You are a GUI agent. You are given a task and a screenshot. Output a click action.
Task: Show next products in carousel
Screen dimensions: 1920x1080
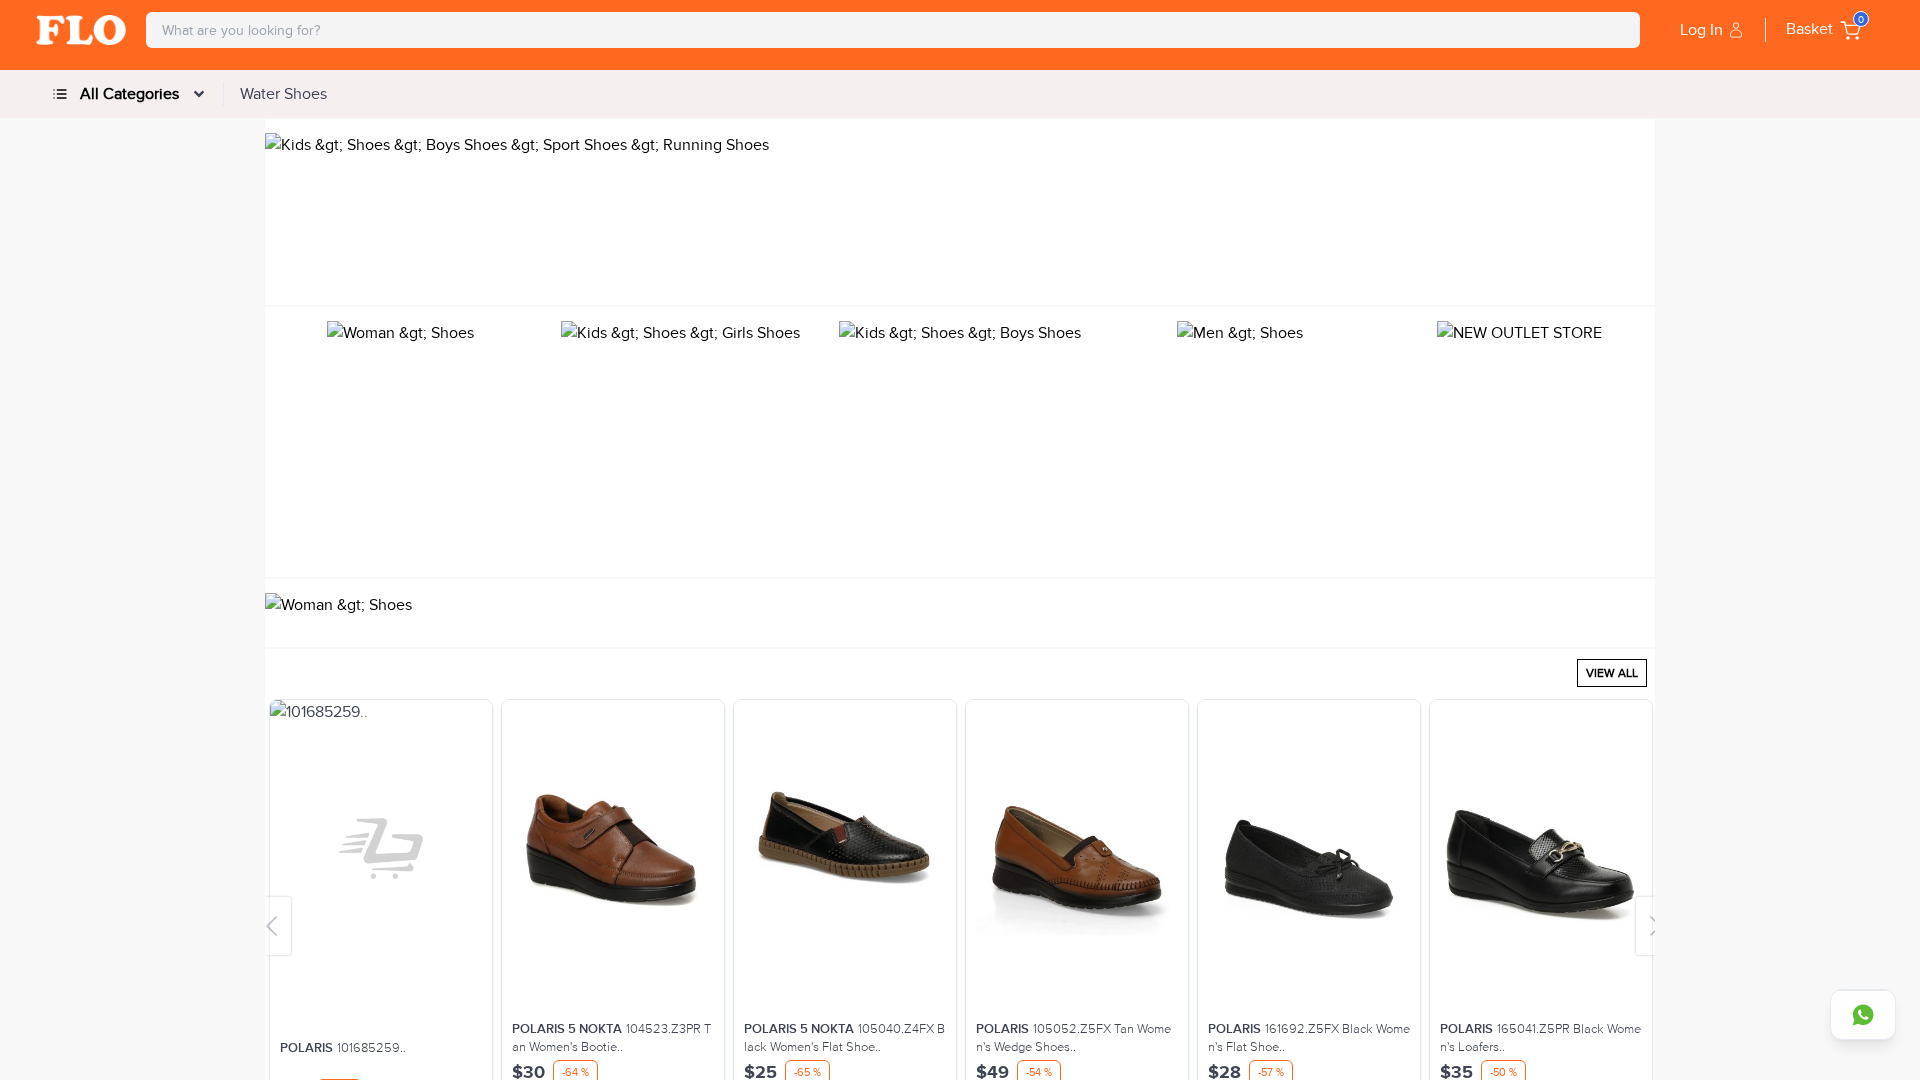1646,926
